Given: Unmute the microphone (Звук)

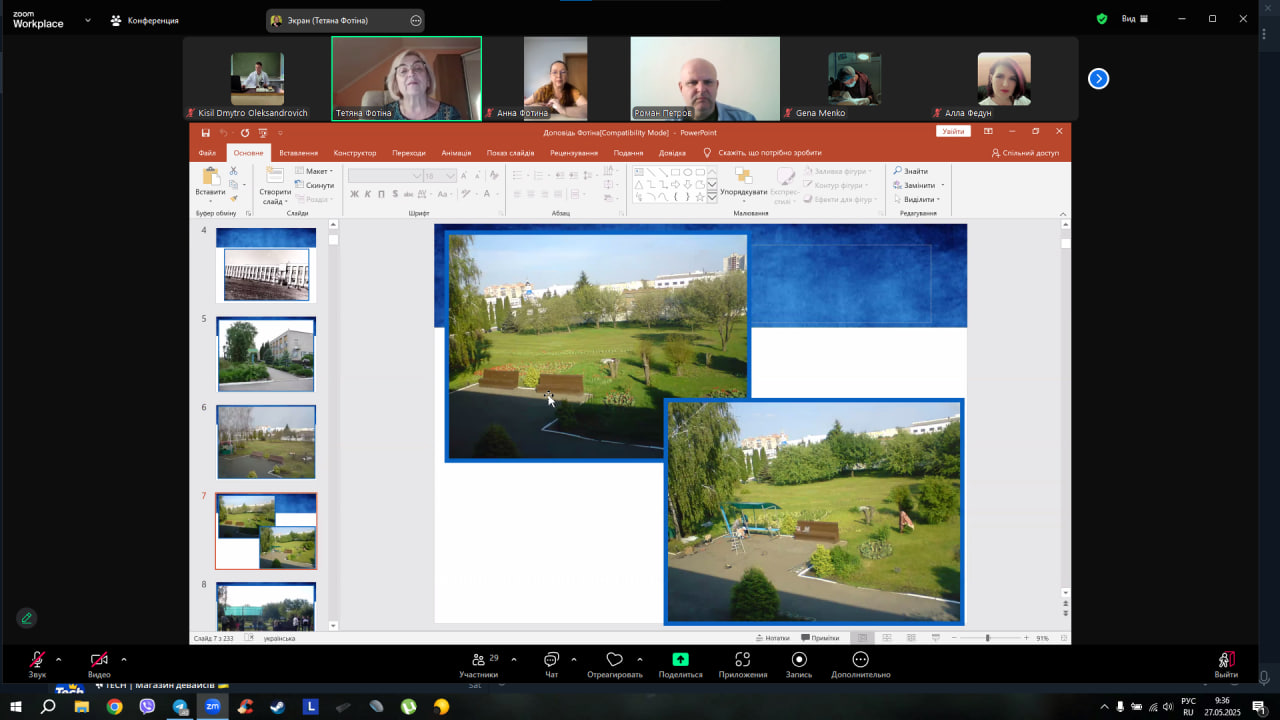Looking at the screenshot, I should [37, 660].
